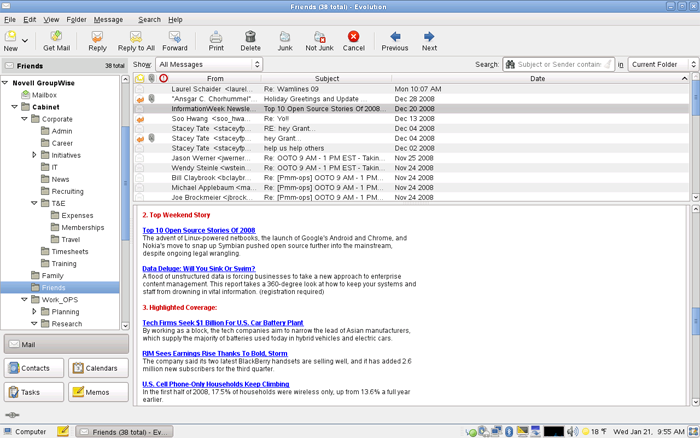Image resolution: width=700 pixels, height=438 pixels.
Task: Click message preview scrollbar thumb
Action: click(695, 321)
